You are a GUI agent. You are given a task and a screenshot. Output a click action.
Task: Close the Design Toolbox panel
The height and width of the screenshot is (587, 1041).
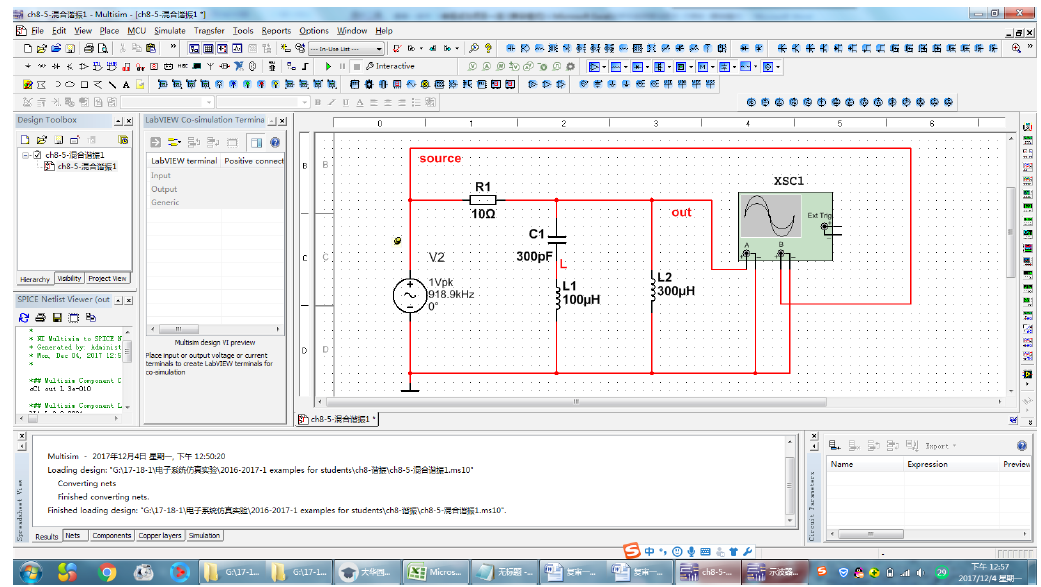pyautogui.click(x=129, y=121)
